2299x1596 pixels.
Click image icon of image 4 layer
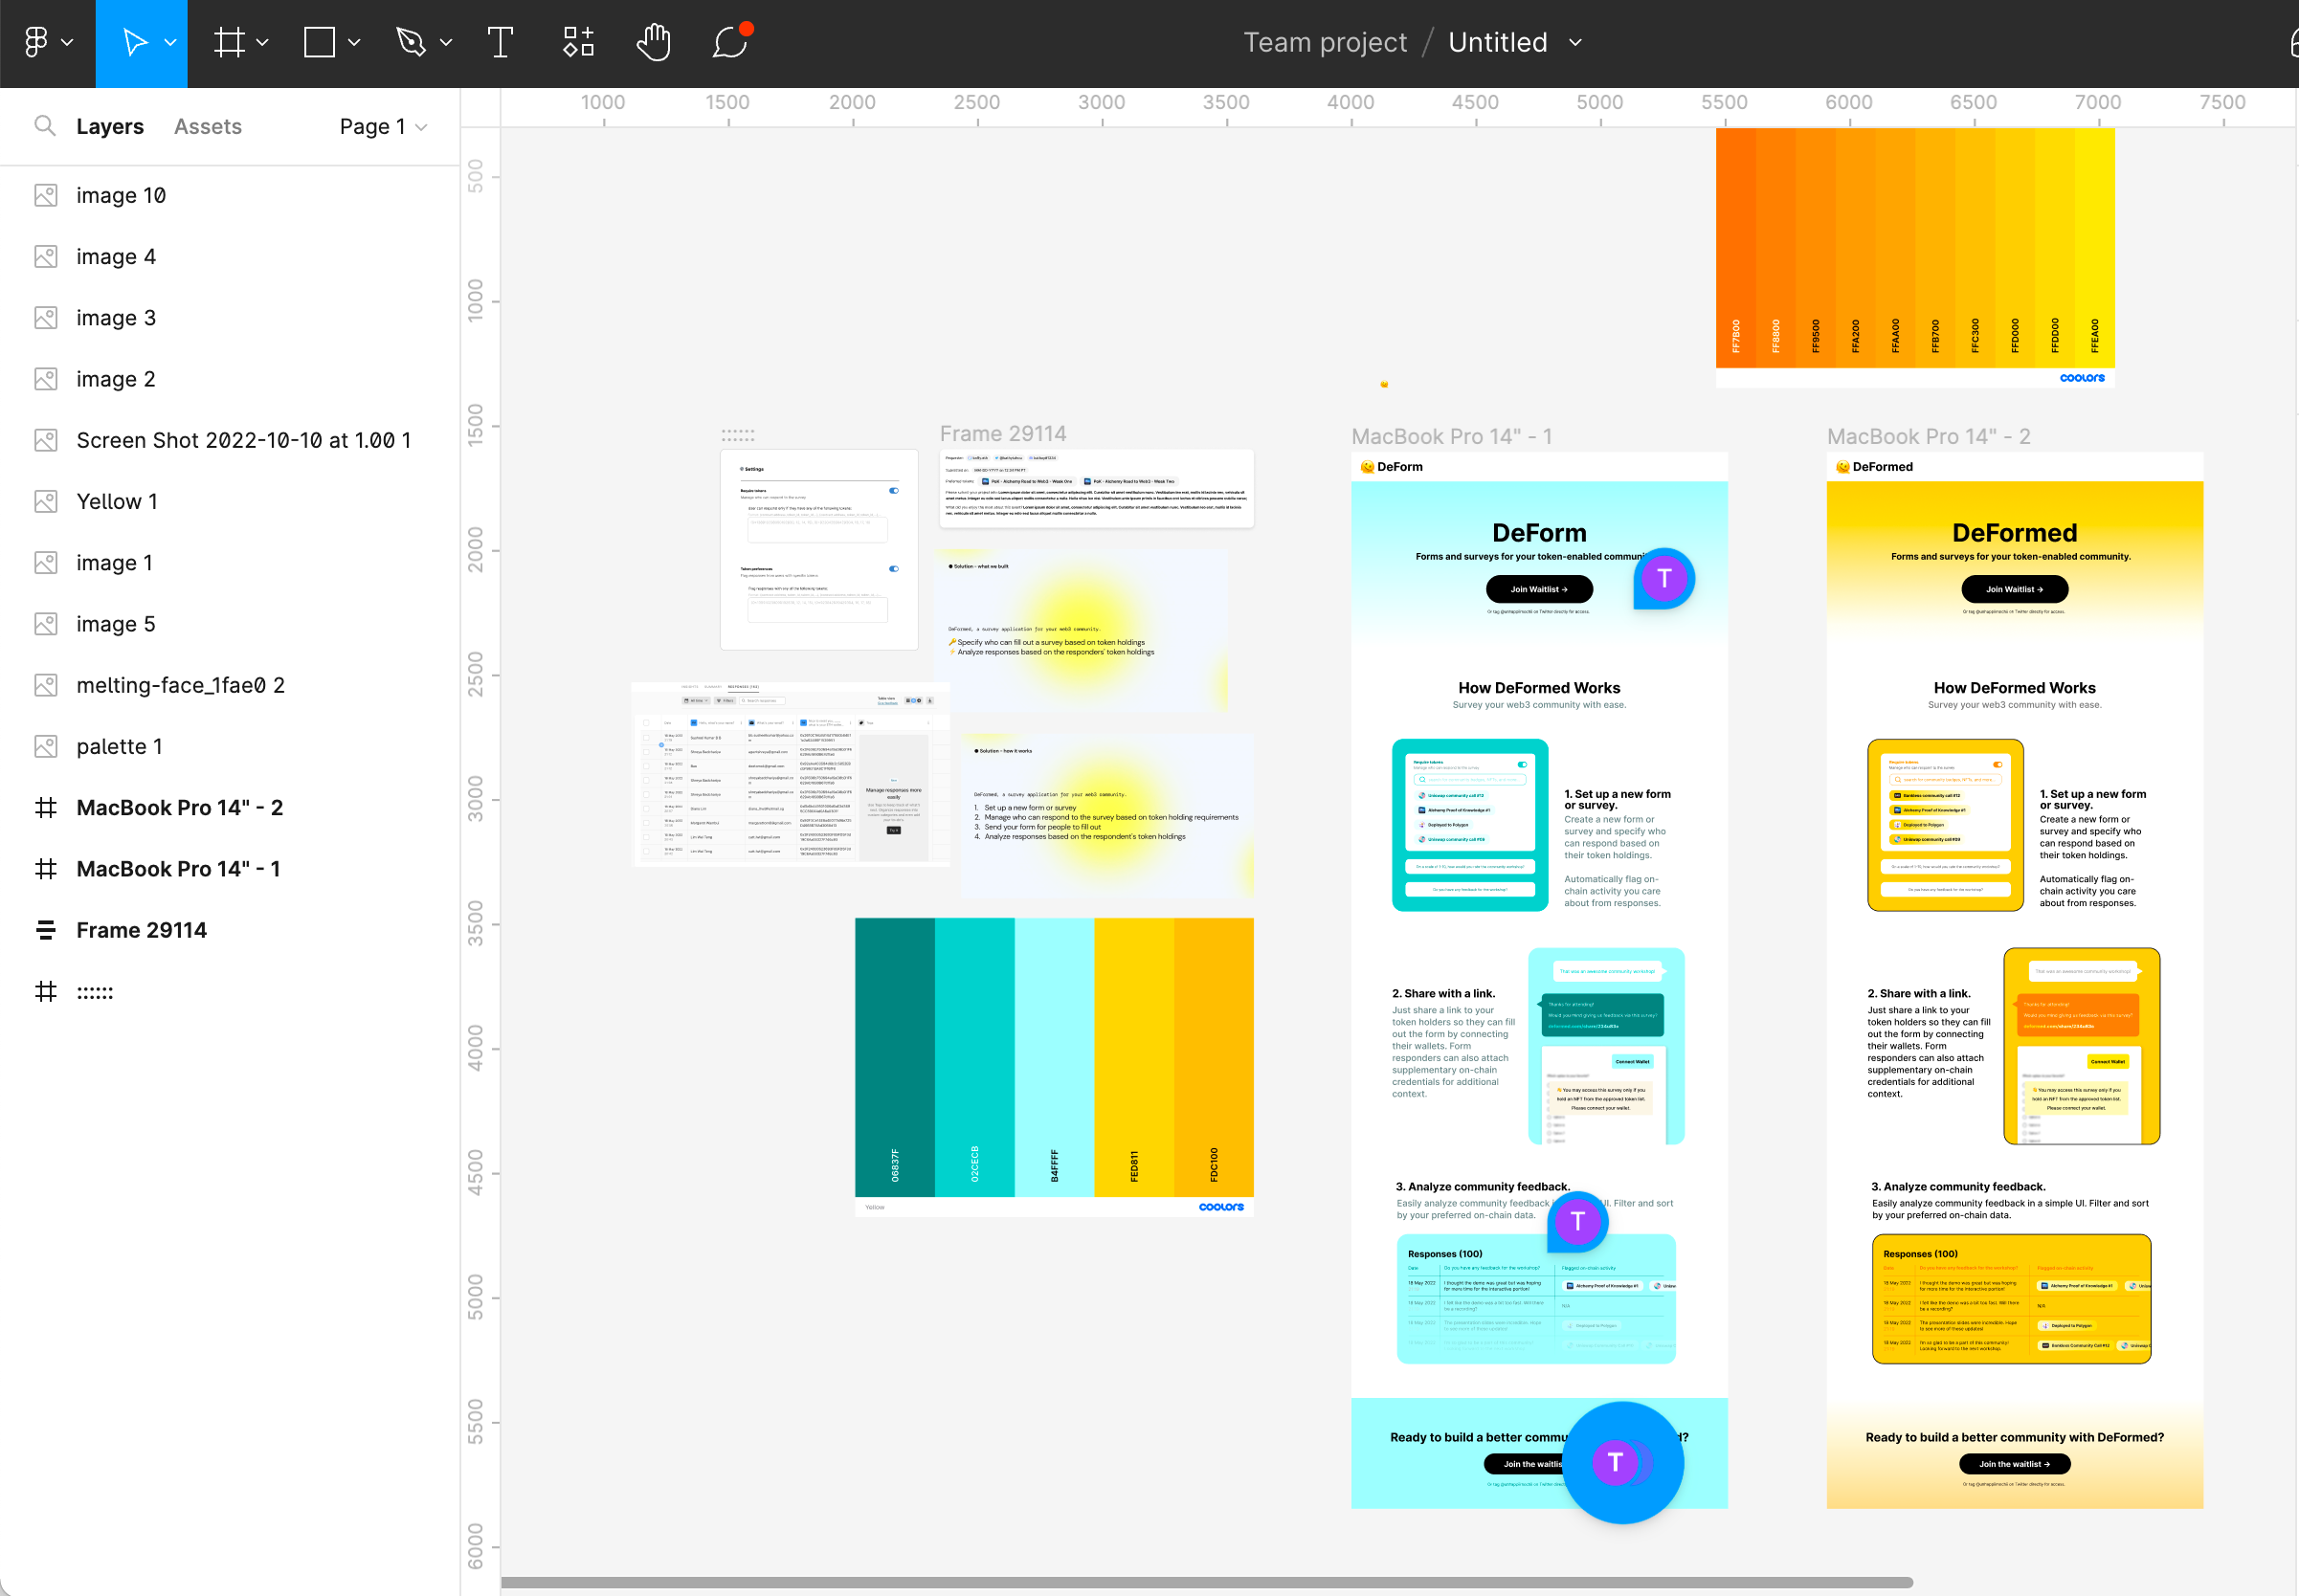tap(46, 256)
